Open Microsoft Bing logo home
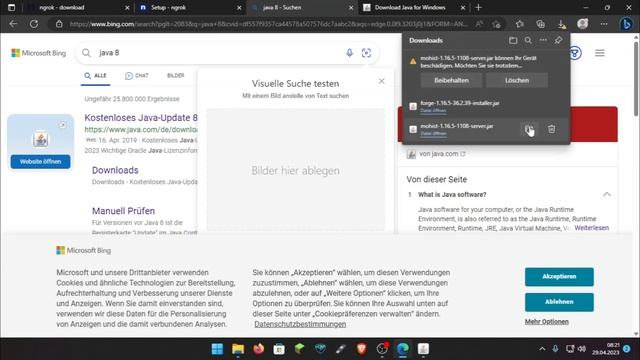 point(38,53)
